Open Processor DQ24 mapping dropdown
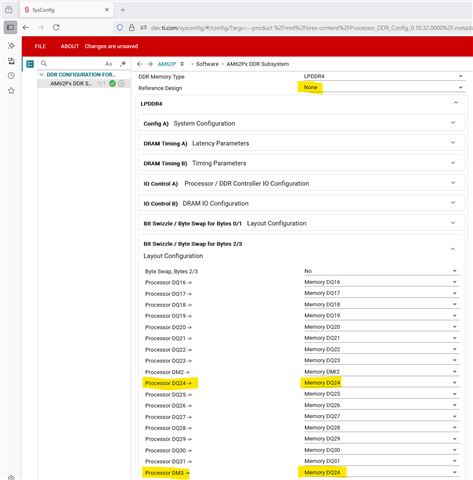Screen dimensions: 473x480 (x=382, y=383)
